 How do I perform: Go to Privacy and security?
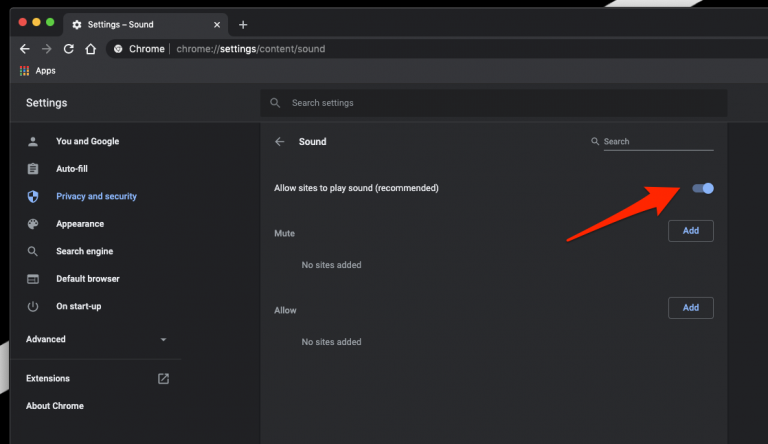pyautogui.click(x=96, y=196)
